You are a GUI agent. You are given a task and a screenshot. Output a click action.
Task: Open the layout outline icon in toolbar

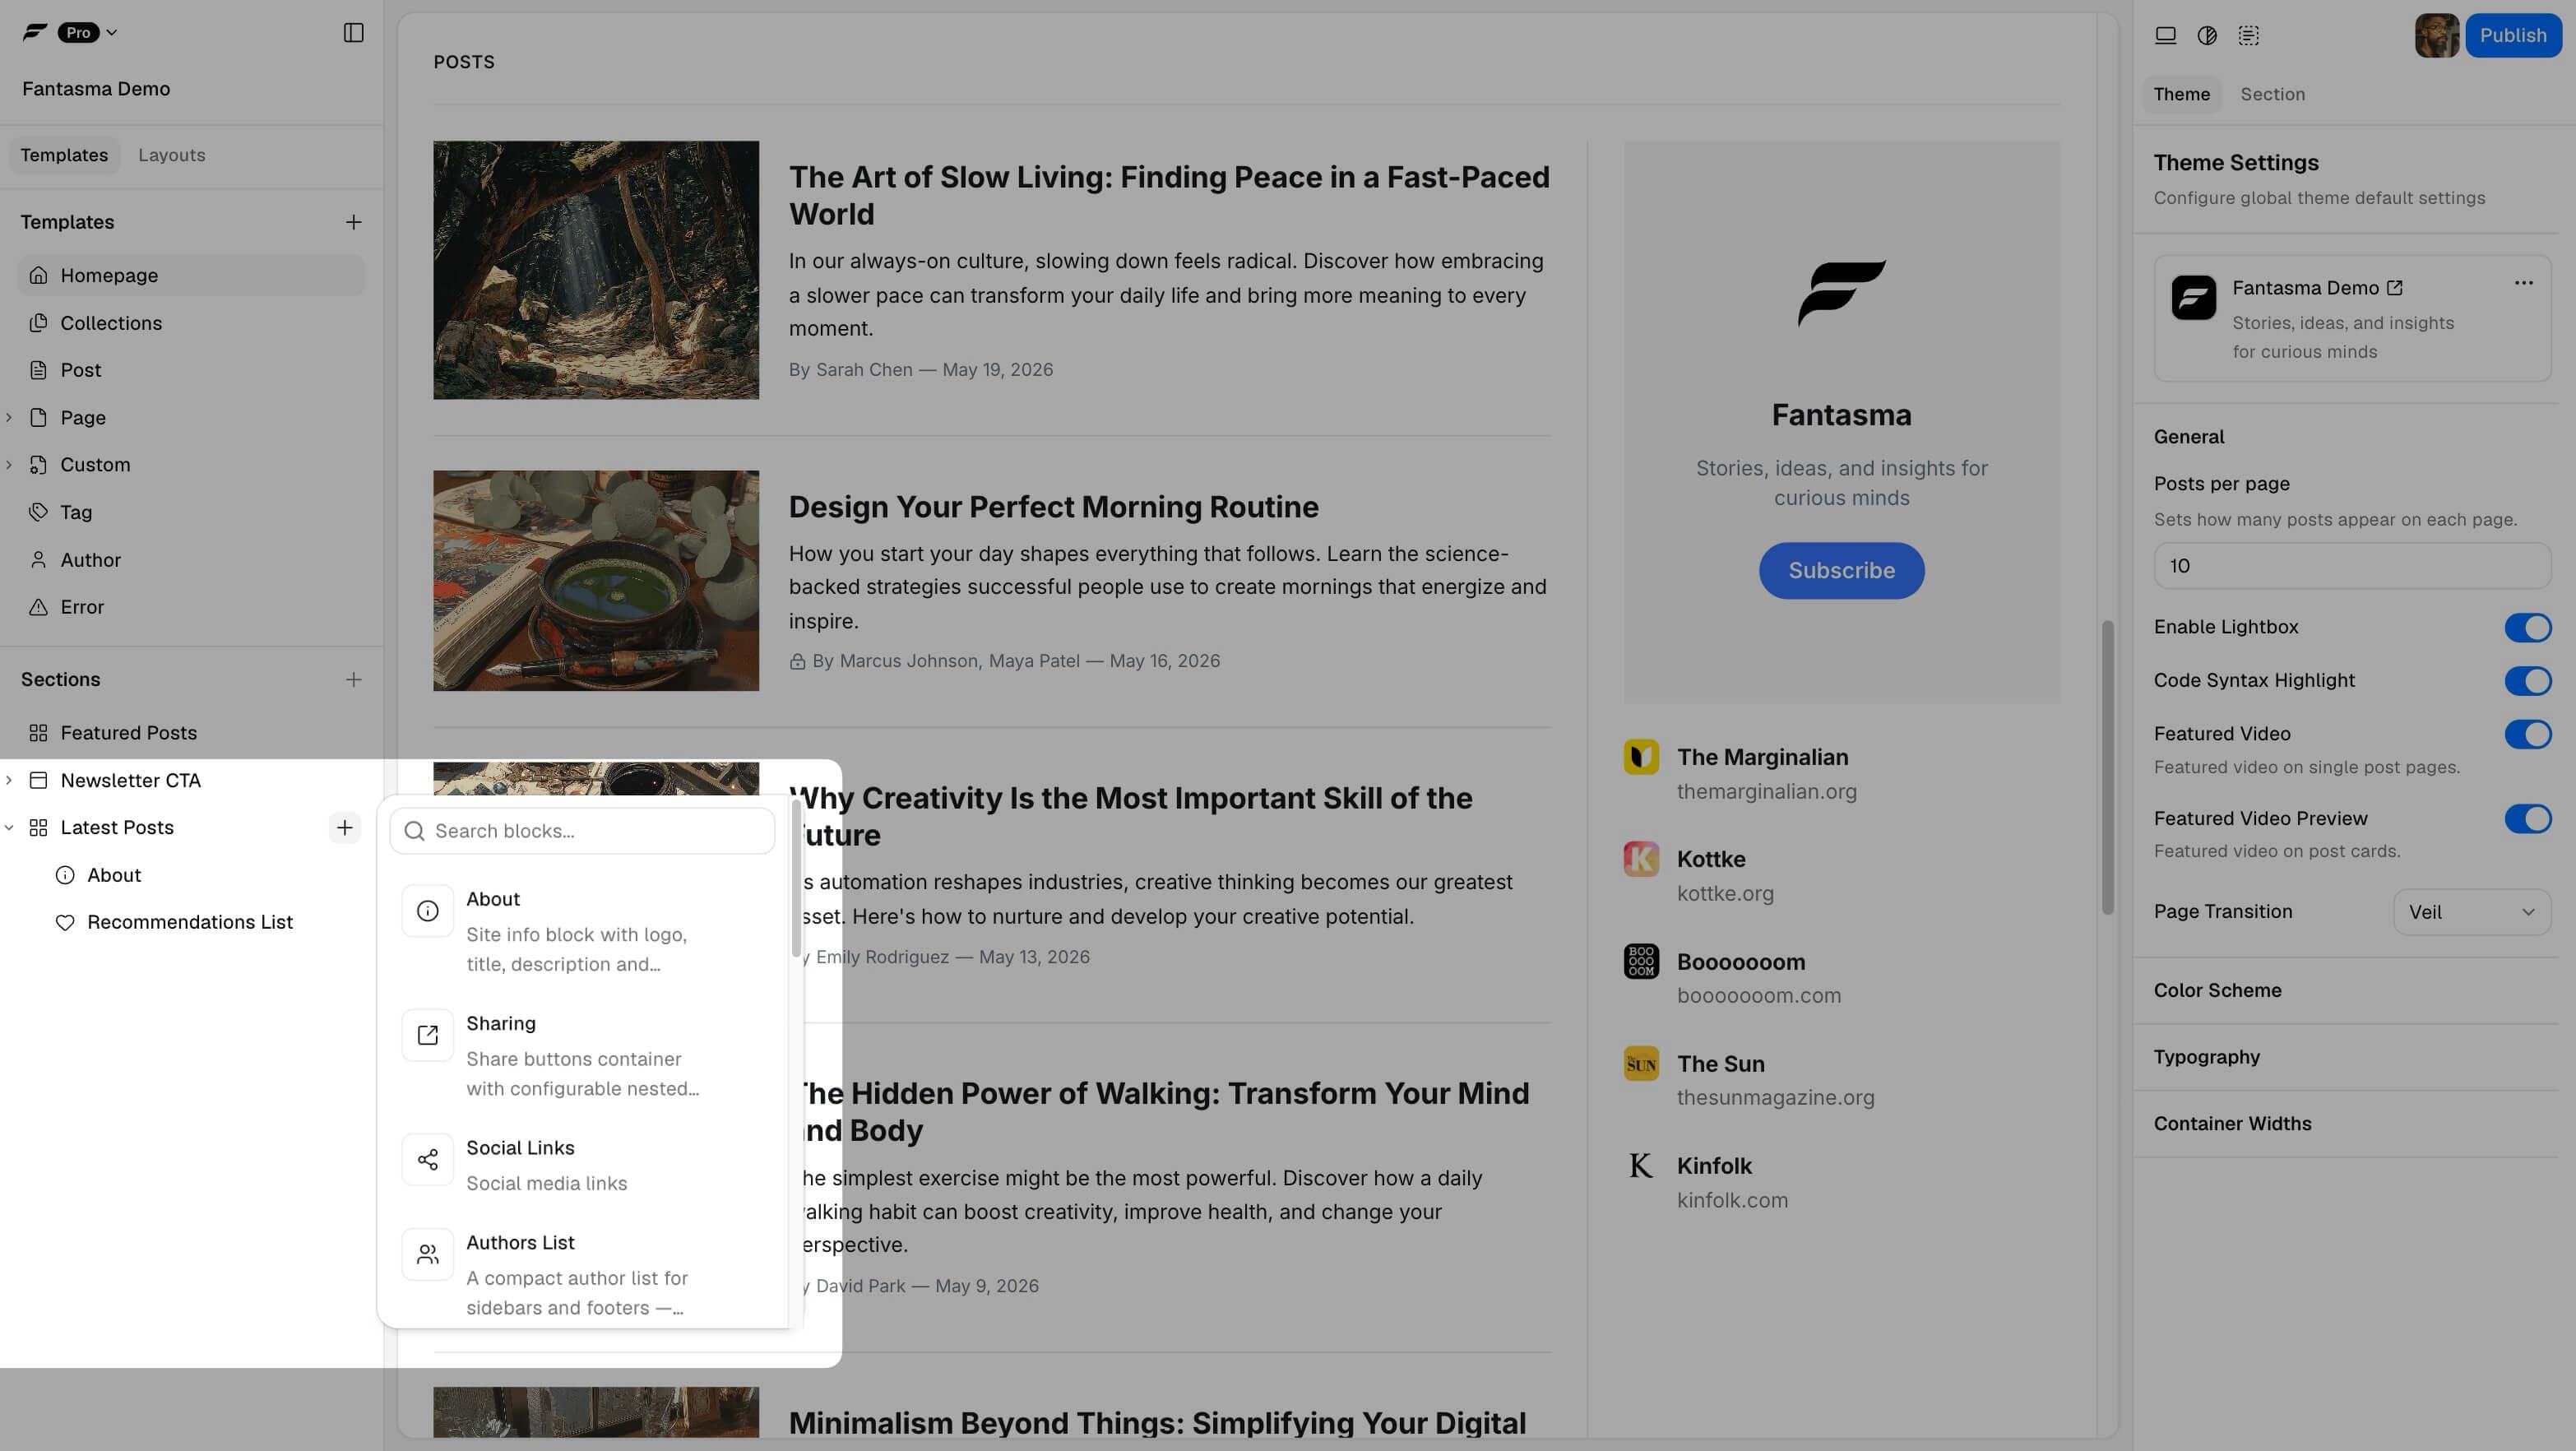coord(2249,35)
